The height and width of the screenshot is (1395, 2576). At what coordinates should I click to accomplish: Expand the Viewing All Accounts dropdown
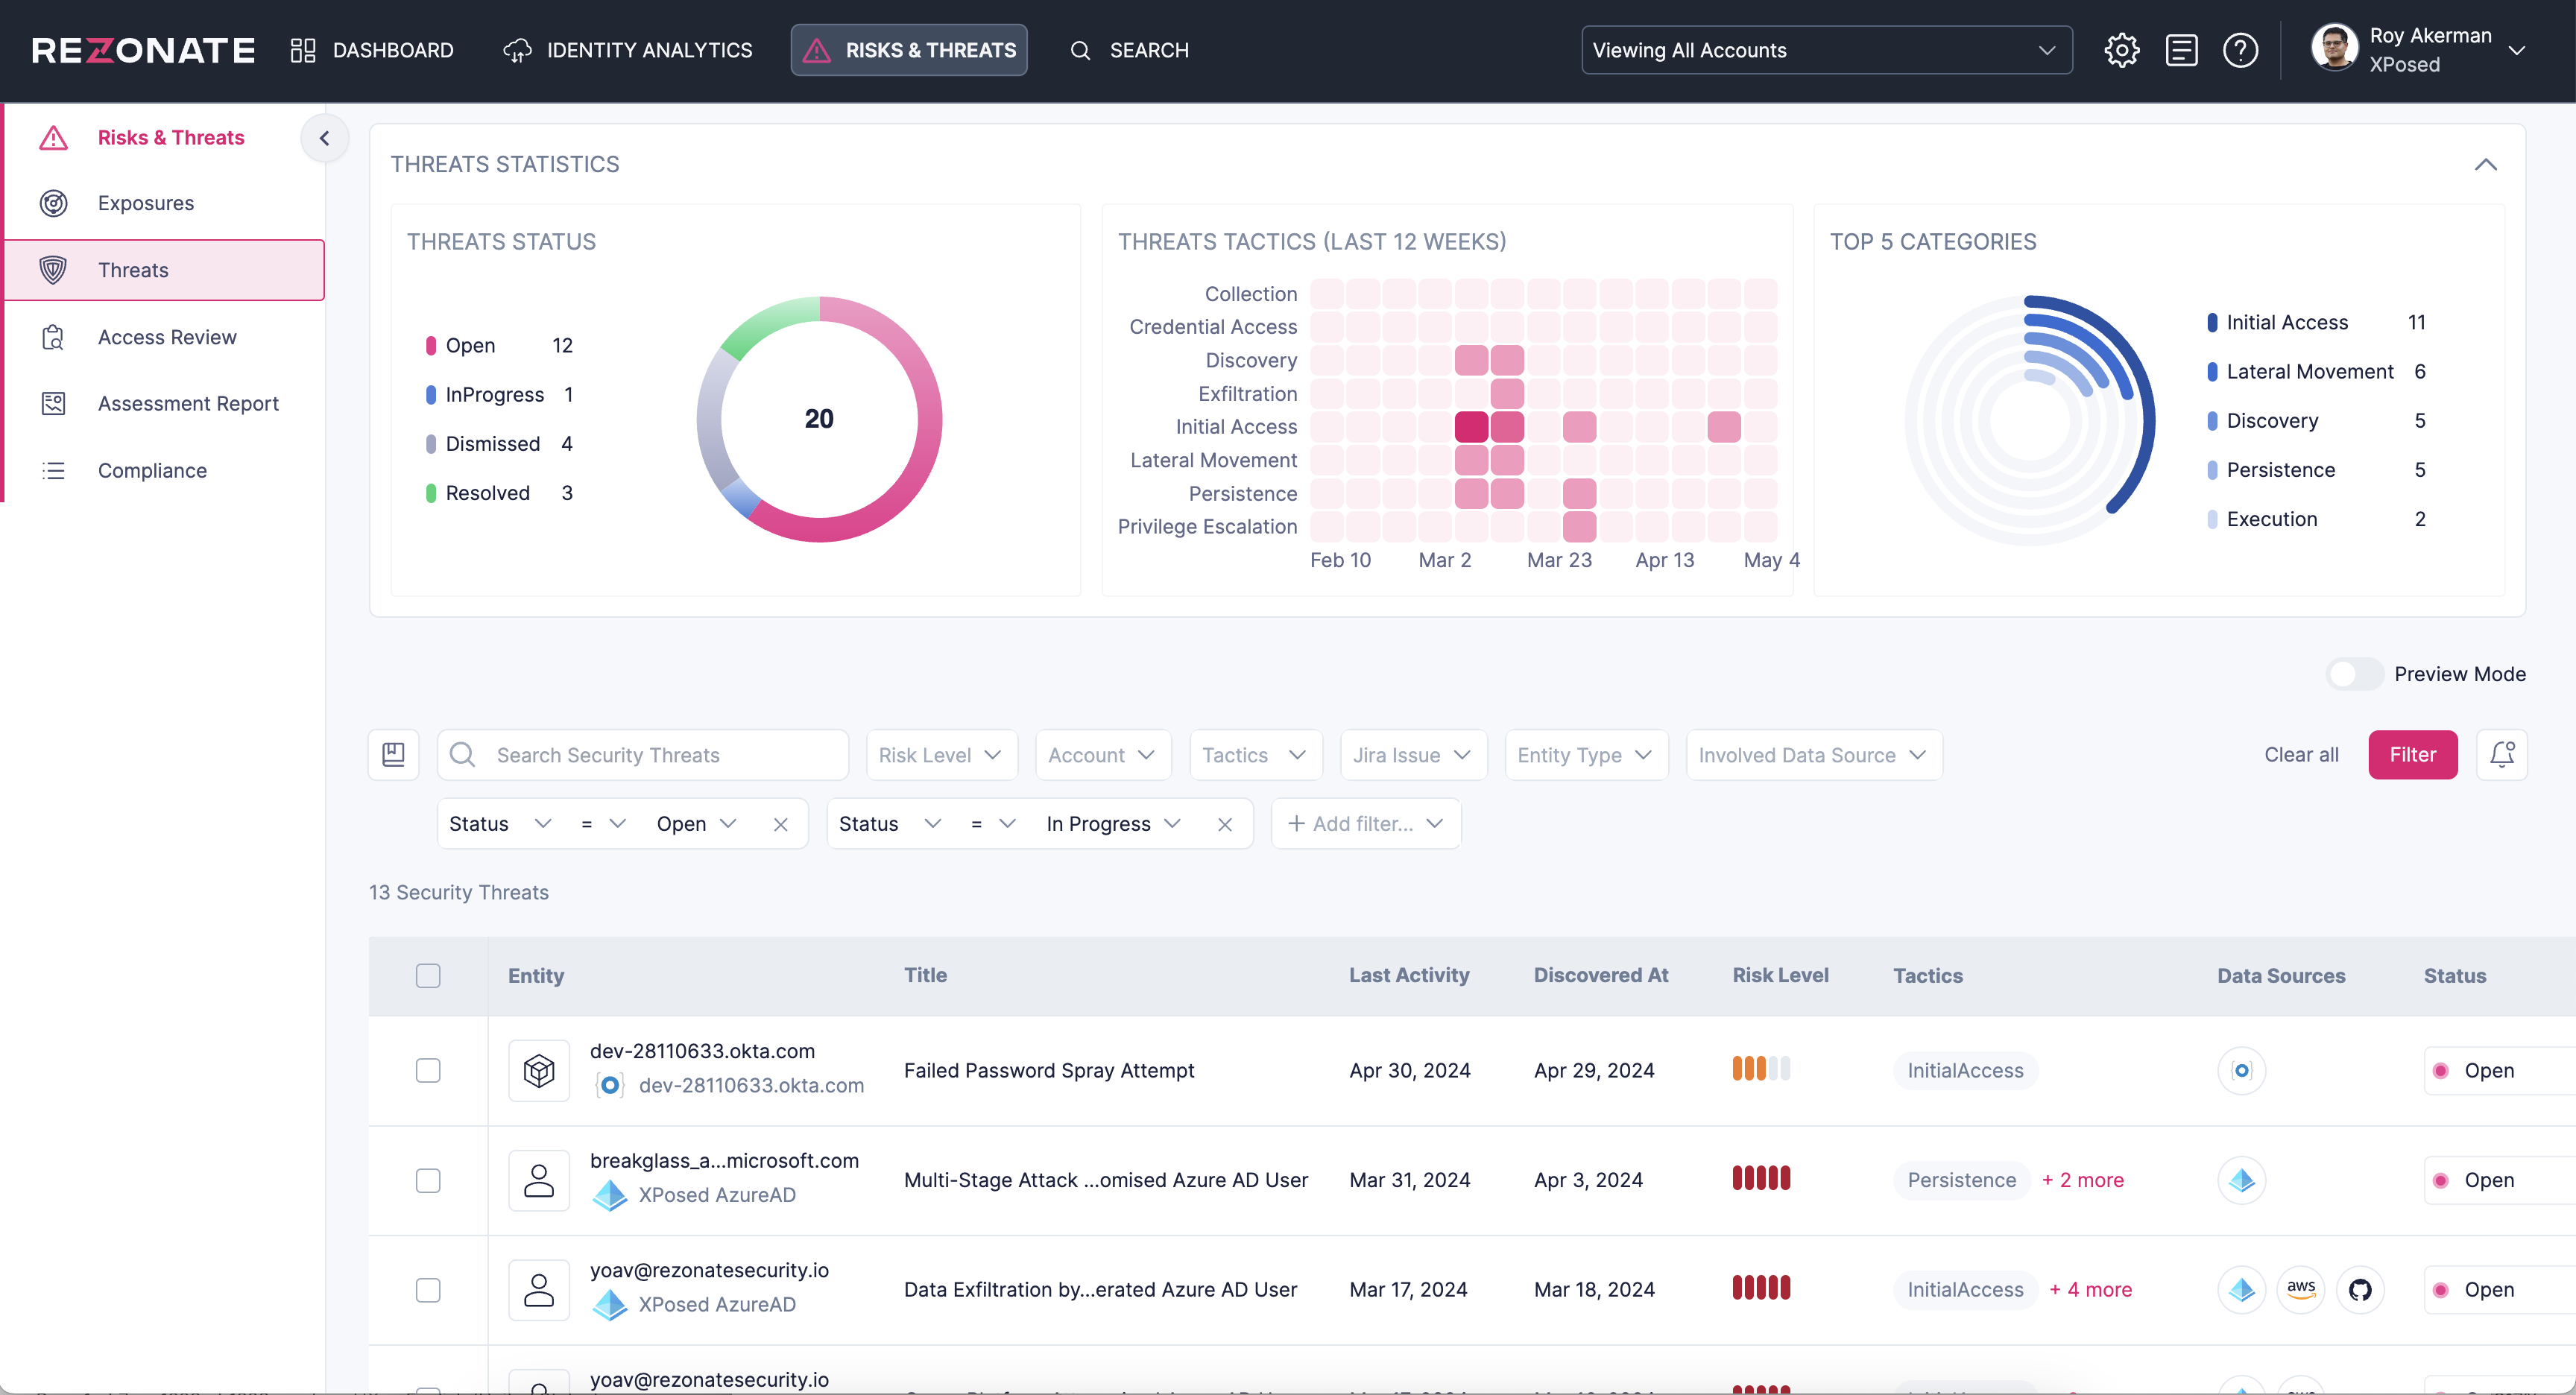[1826, 50]
